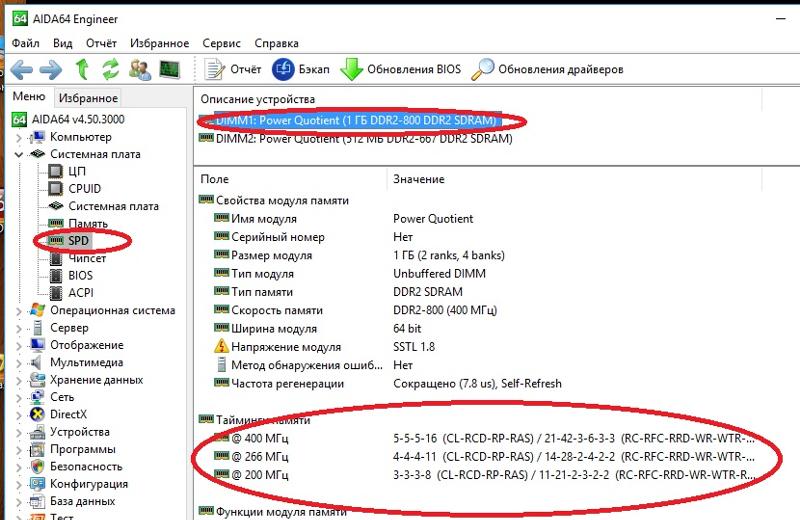Open the Справка menu
This screenshot has height=520, width=800.
277,43
